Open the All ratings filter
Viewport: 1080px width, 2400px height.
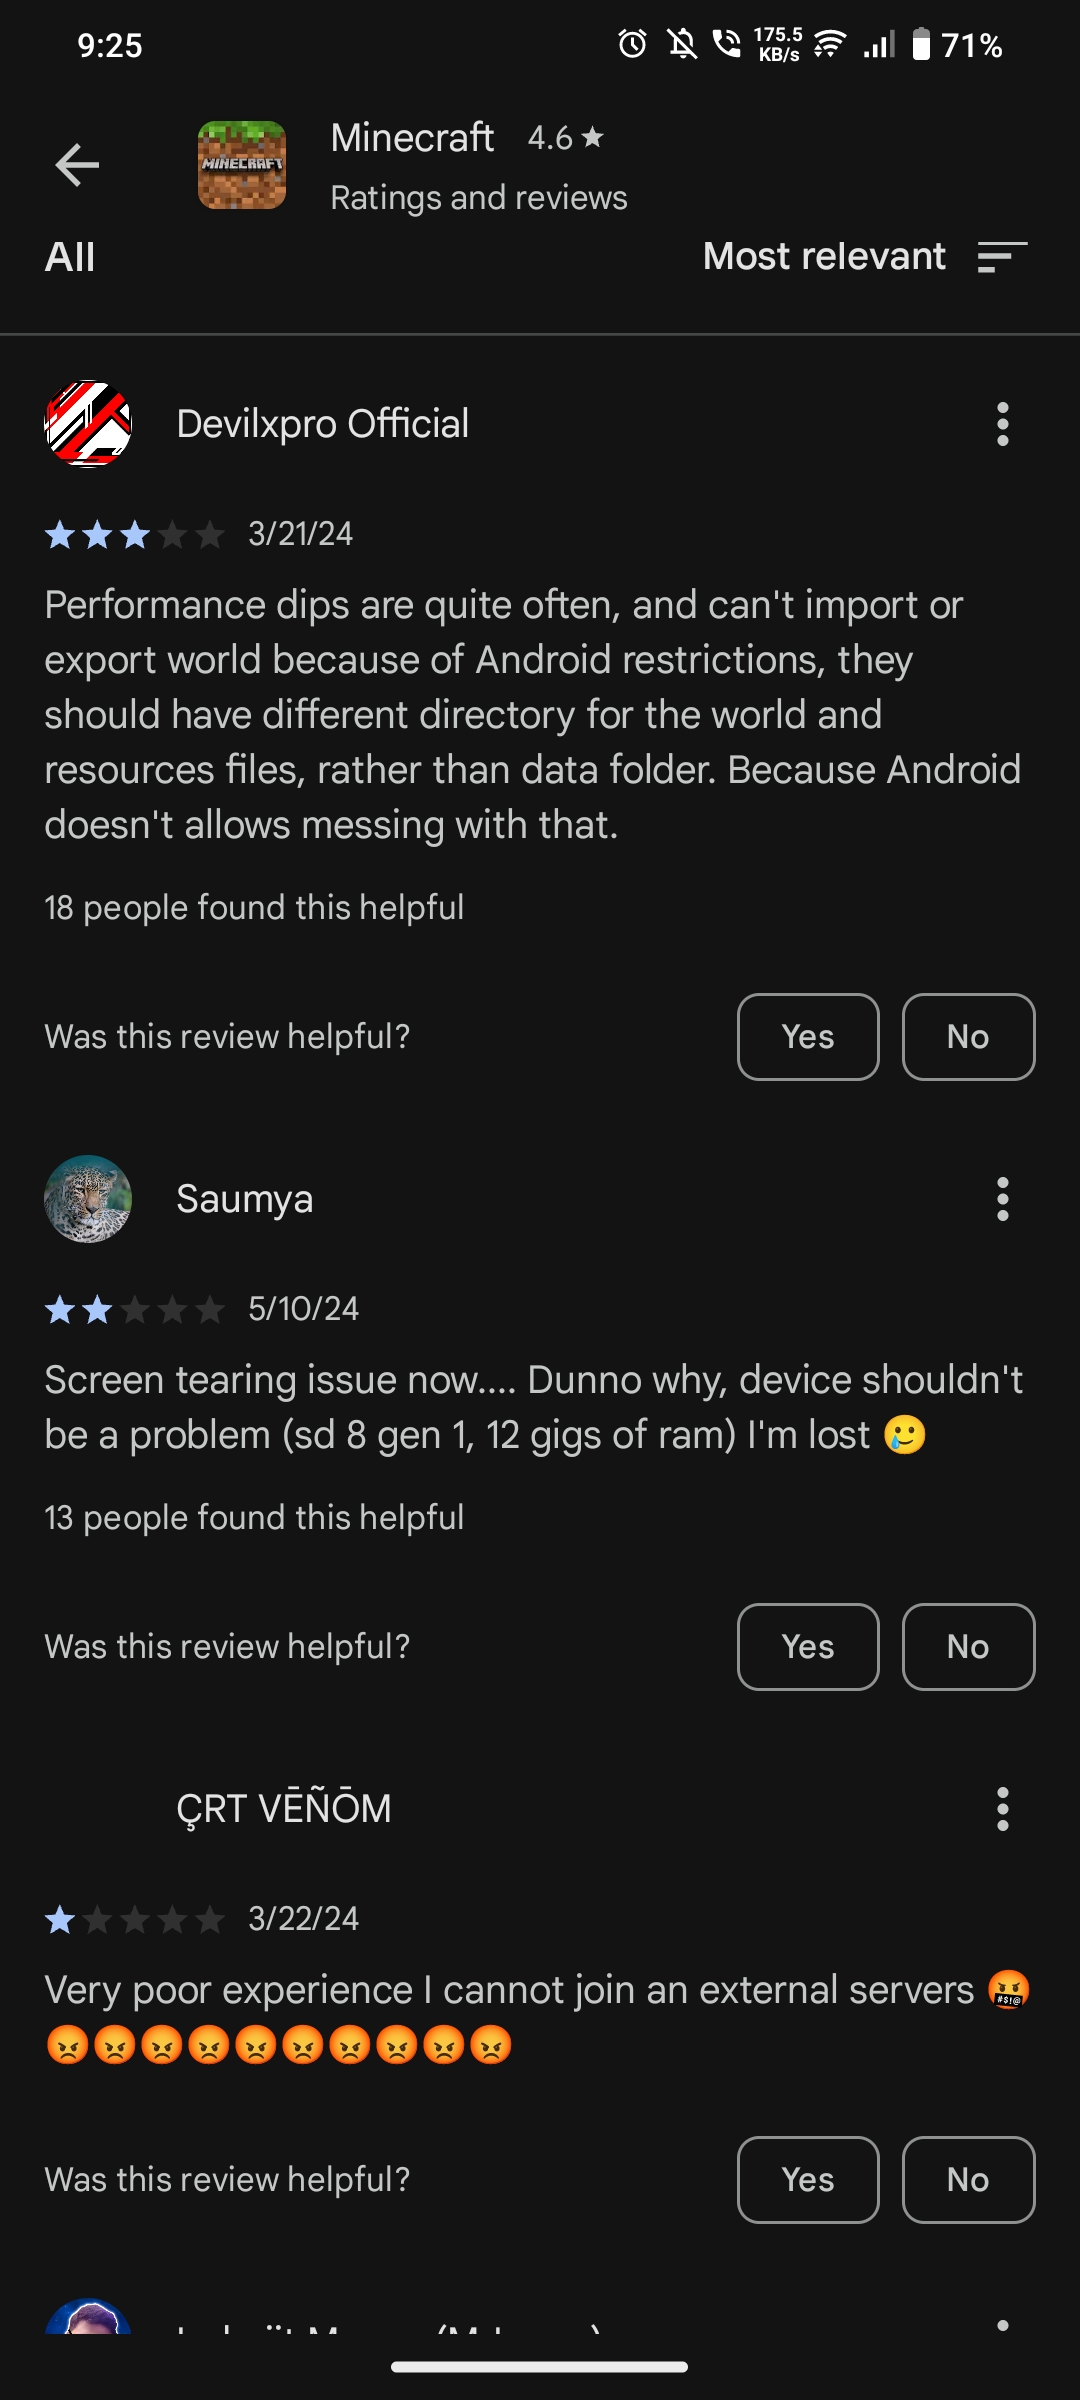(70, 258)
